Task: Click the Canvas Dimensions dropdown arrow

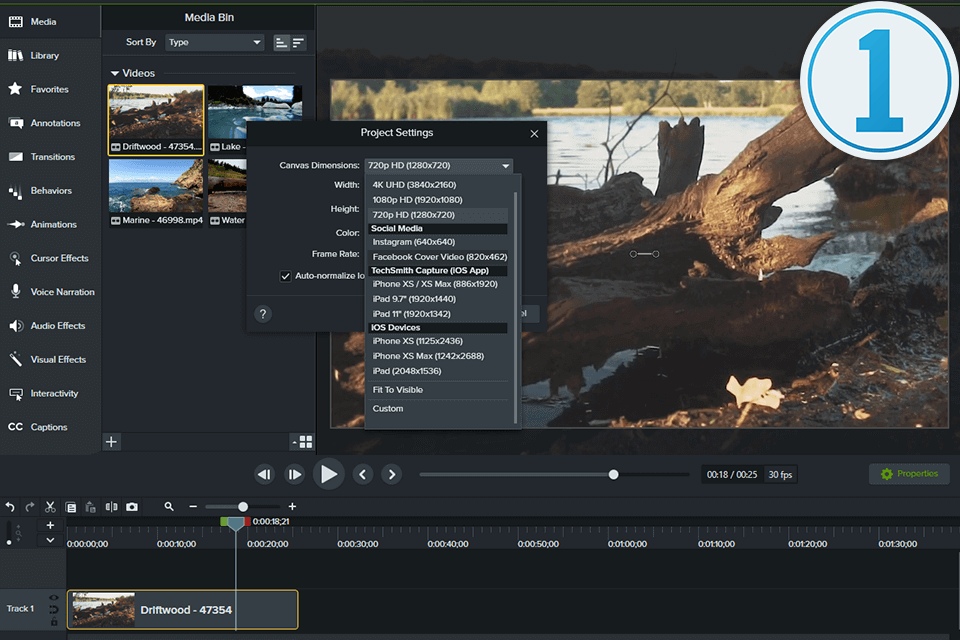Action: [x=506, y=165]
